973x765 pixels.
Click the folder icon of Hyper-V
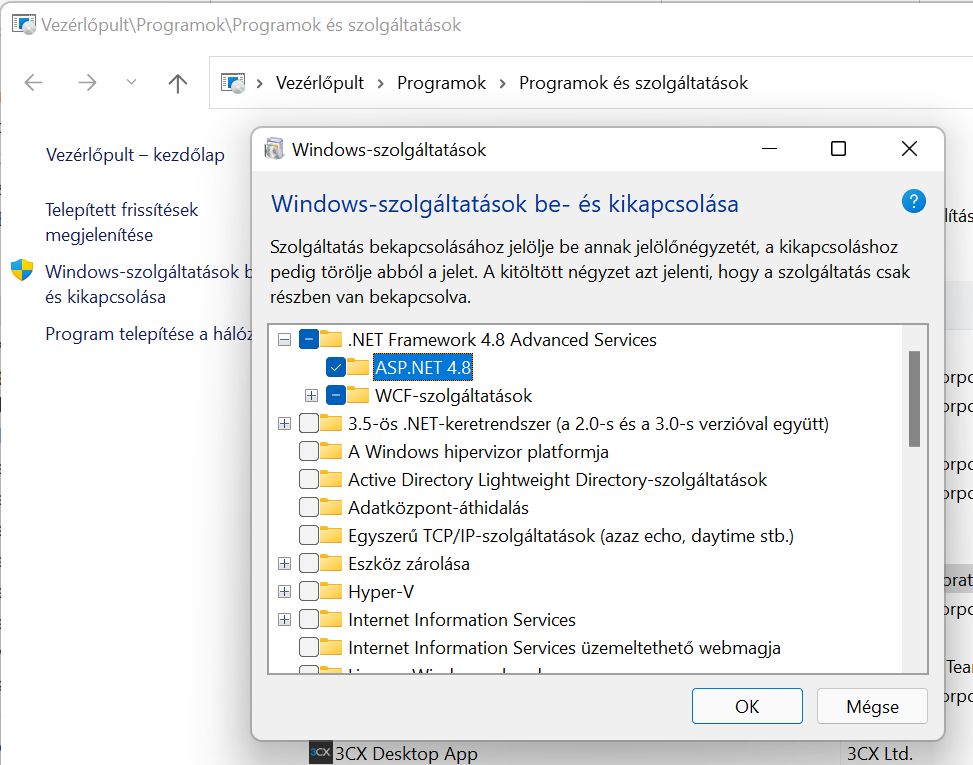331,591
